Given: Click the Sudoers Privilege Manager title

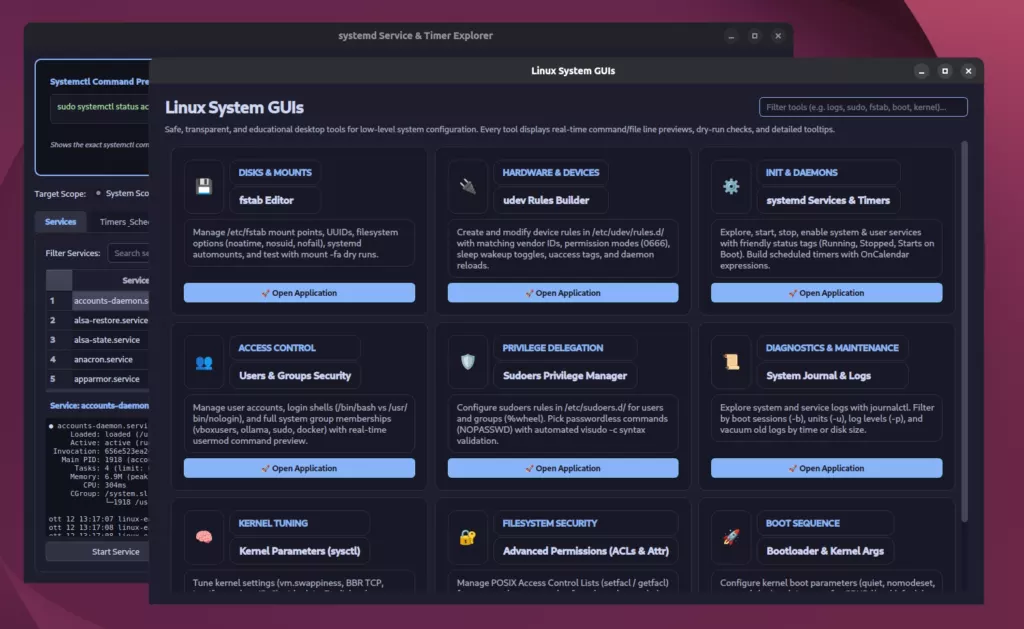Looking at the screenshot, I should 565,376.
